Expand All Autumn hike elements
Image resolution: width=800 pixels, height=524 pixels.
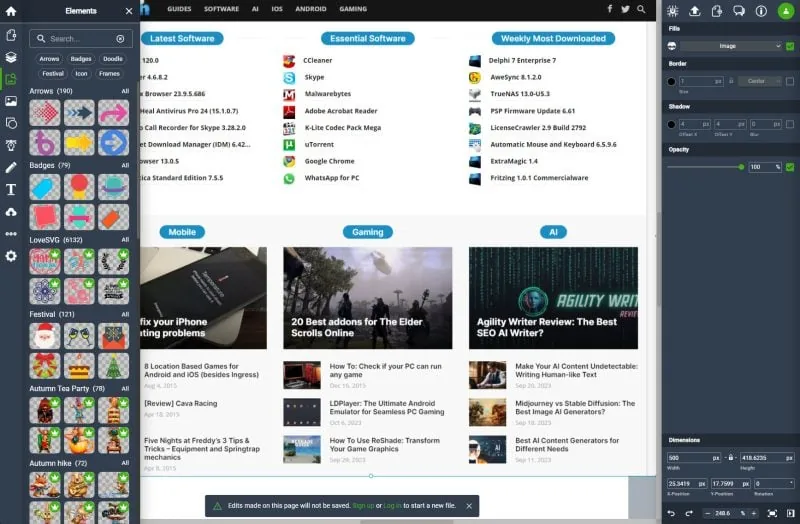(x=125, y=463)
